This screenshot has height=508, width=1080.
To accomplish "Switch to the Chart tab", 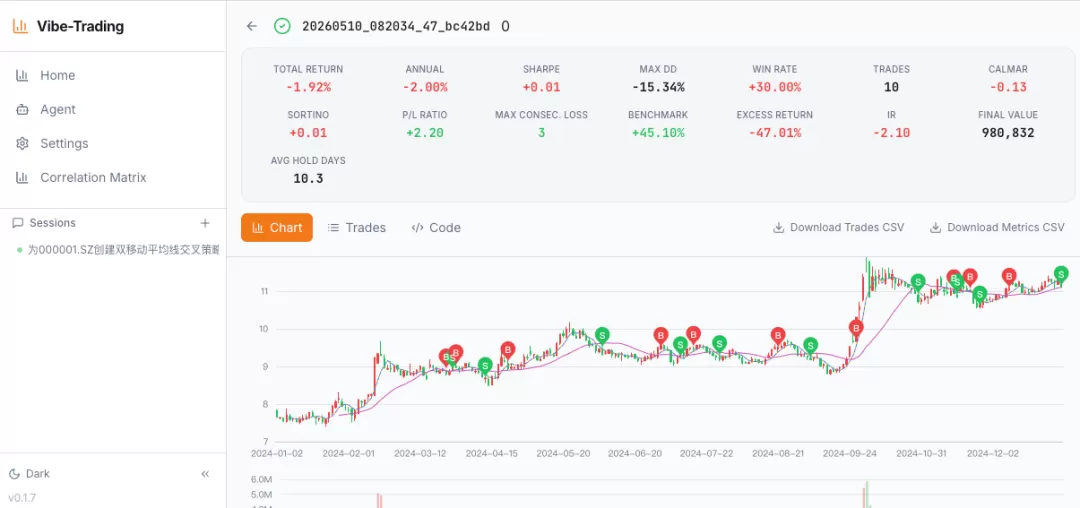I will (277, 227).
